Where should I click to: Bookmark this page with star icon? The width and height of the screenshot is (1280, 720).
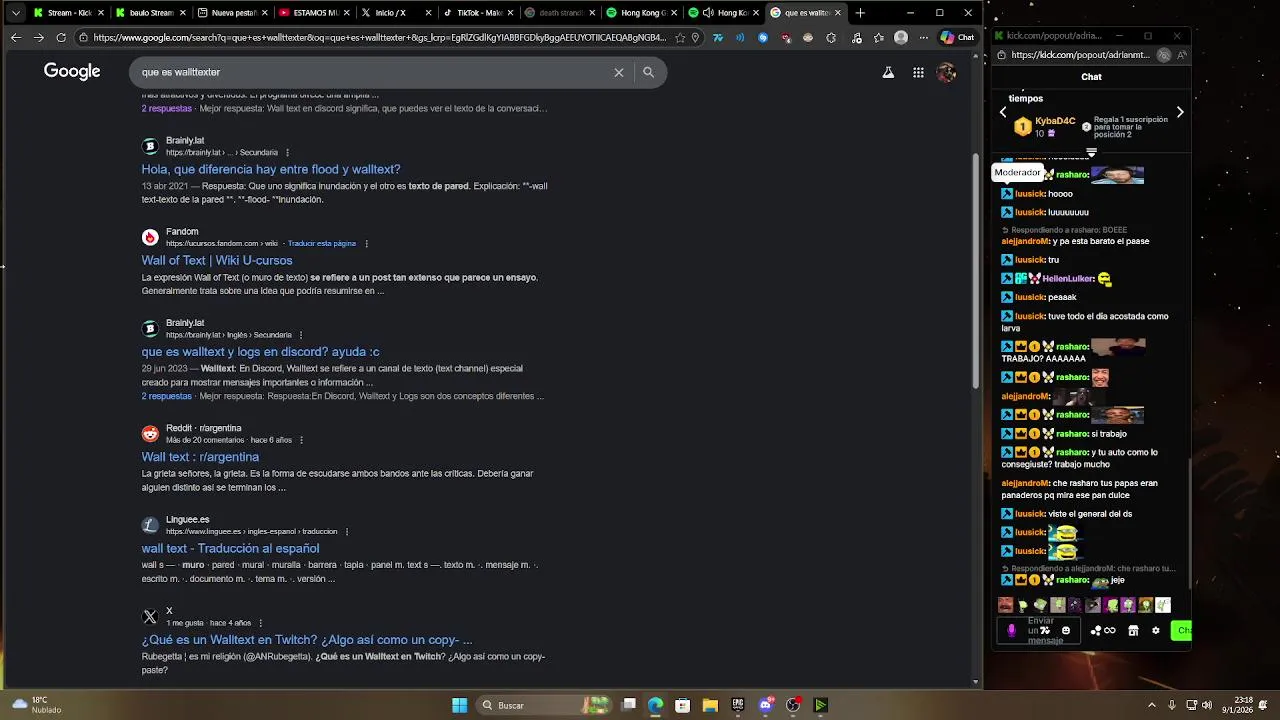680,38
